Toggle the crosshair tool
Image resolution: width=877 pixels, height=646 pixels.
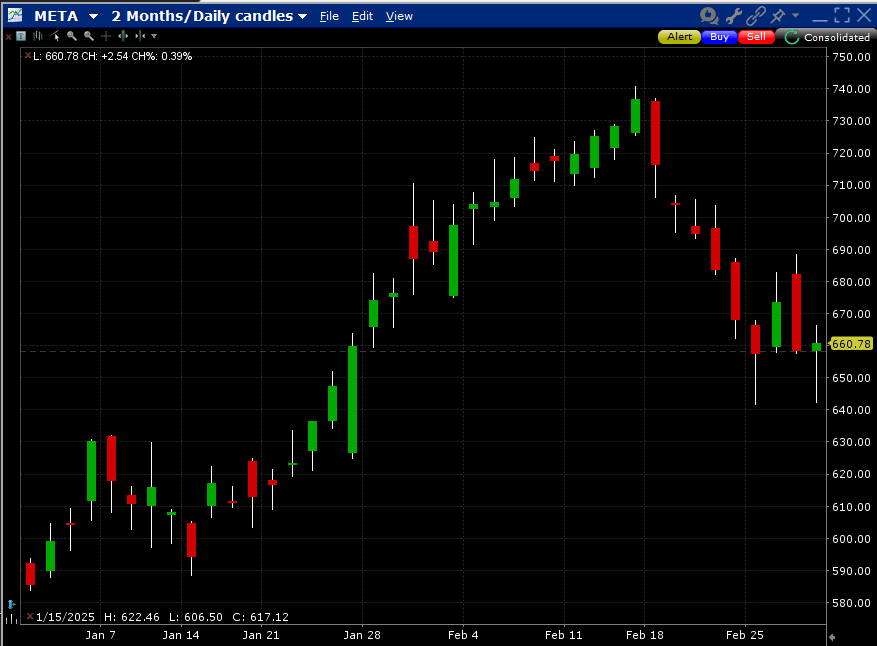(x=106, y=36)
